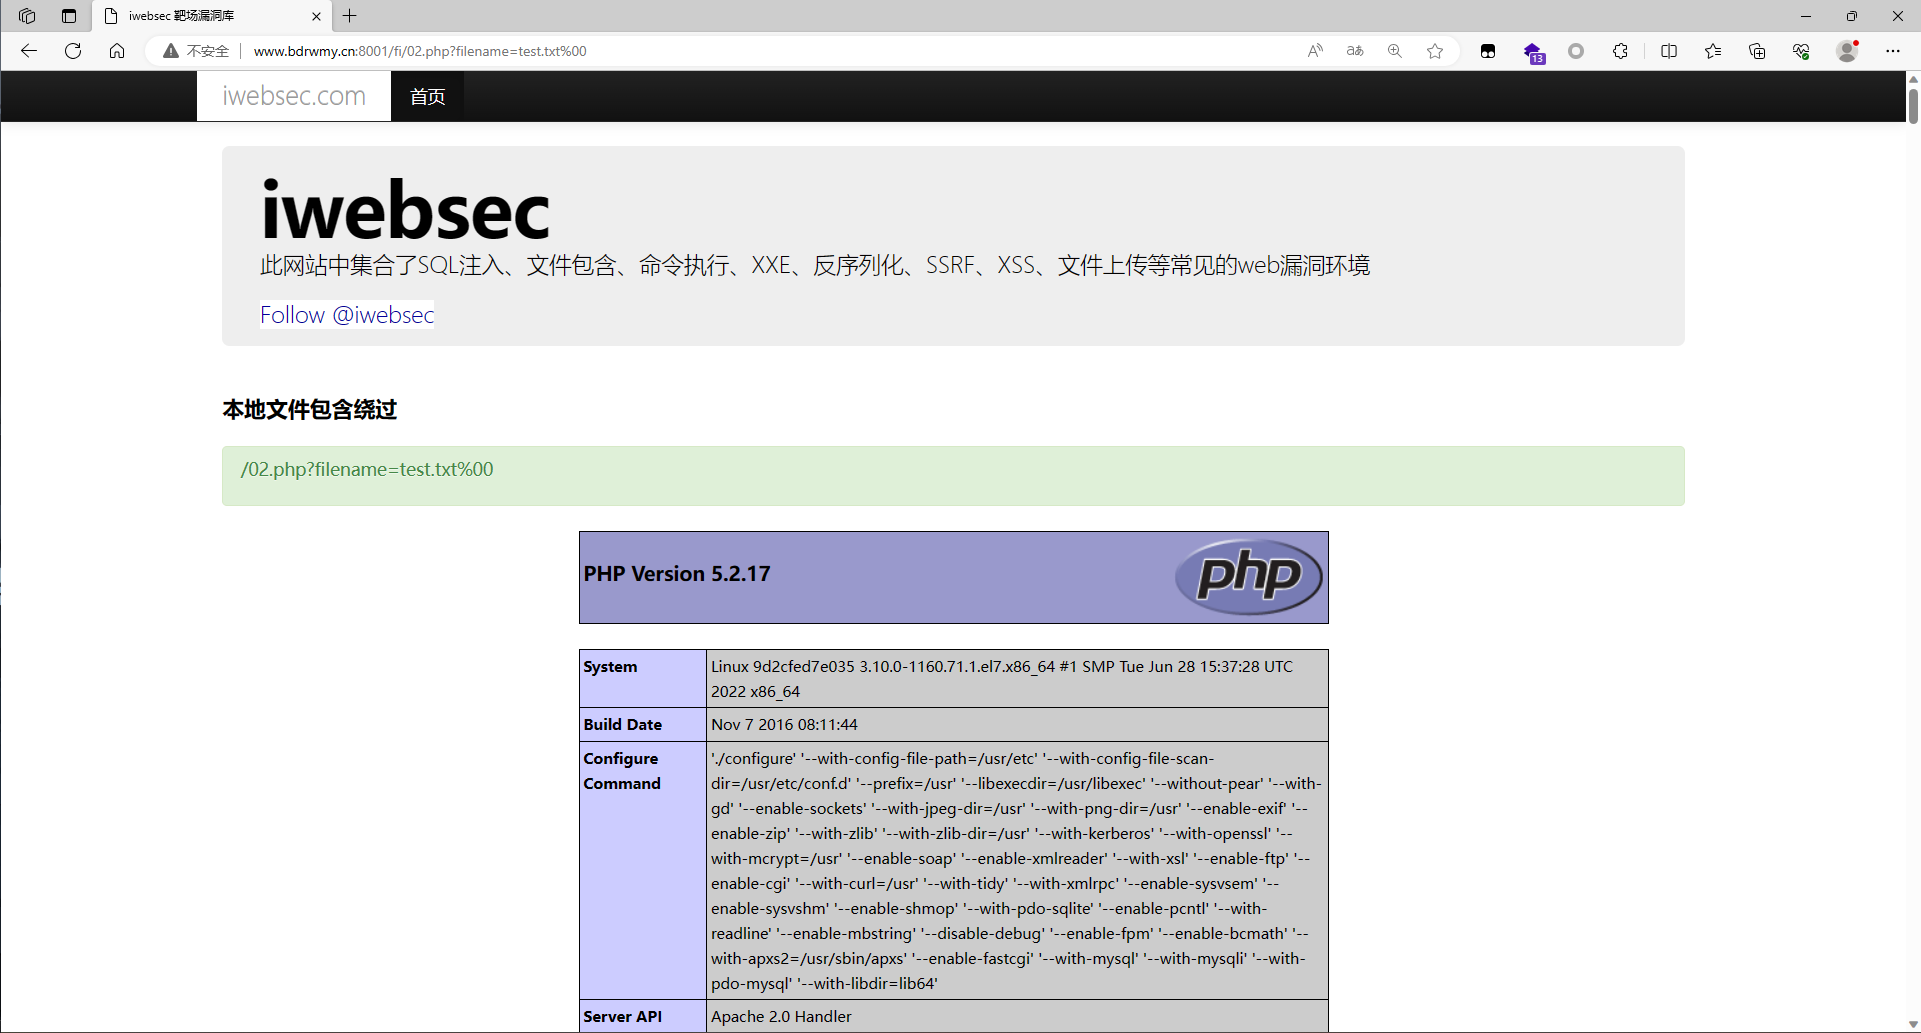Open the Edge workspaces icon
The width and height of the screenshot is (1921, 1033).
click(x=27, y=16)
